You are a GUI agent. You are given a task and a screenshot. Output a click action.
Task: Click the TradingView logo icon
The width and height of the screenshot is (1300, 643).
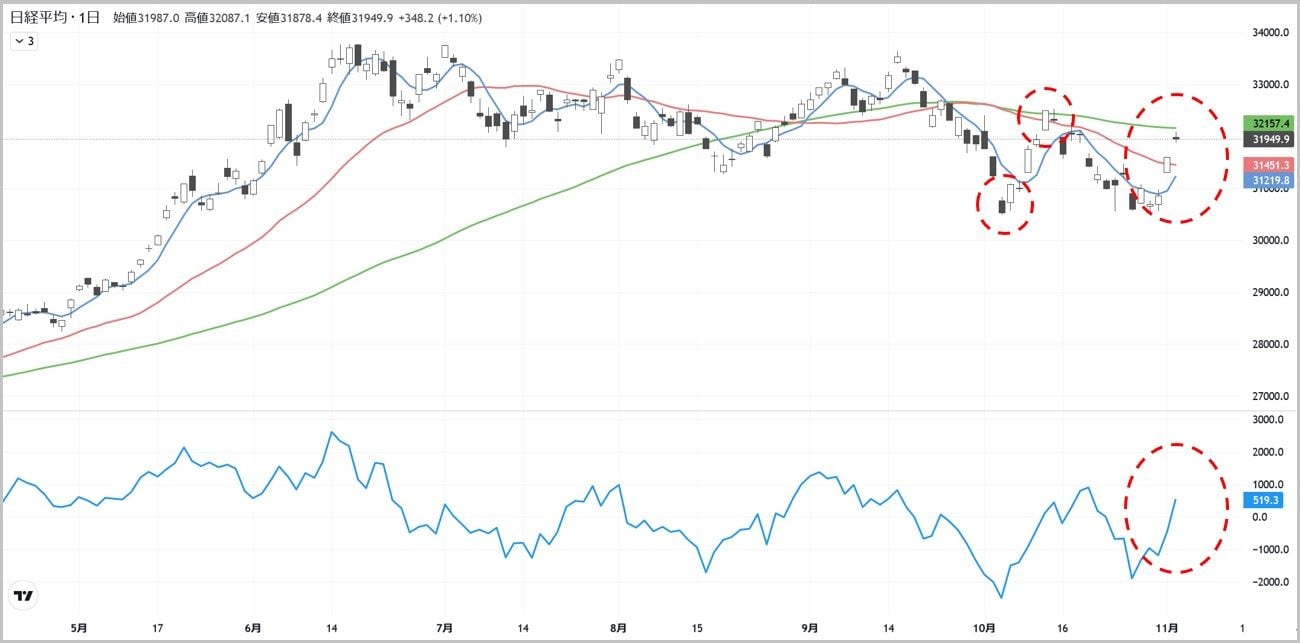24,595
